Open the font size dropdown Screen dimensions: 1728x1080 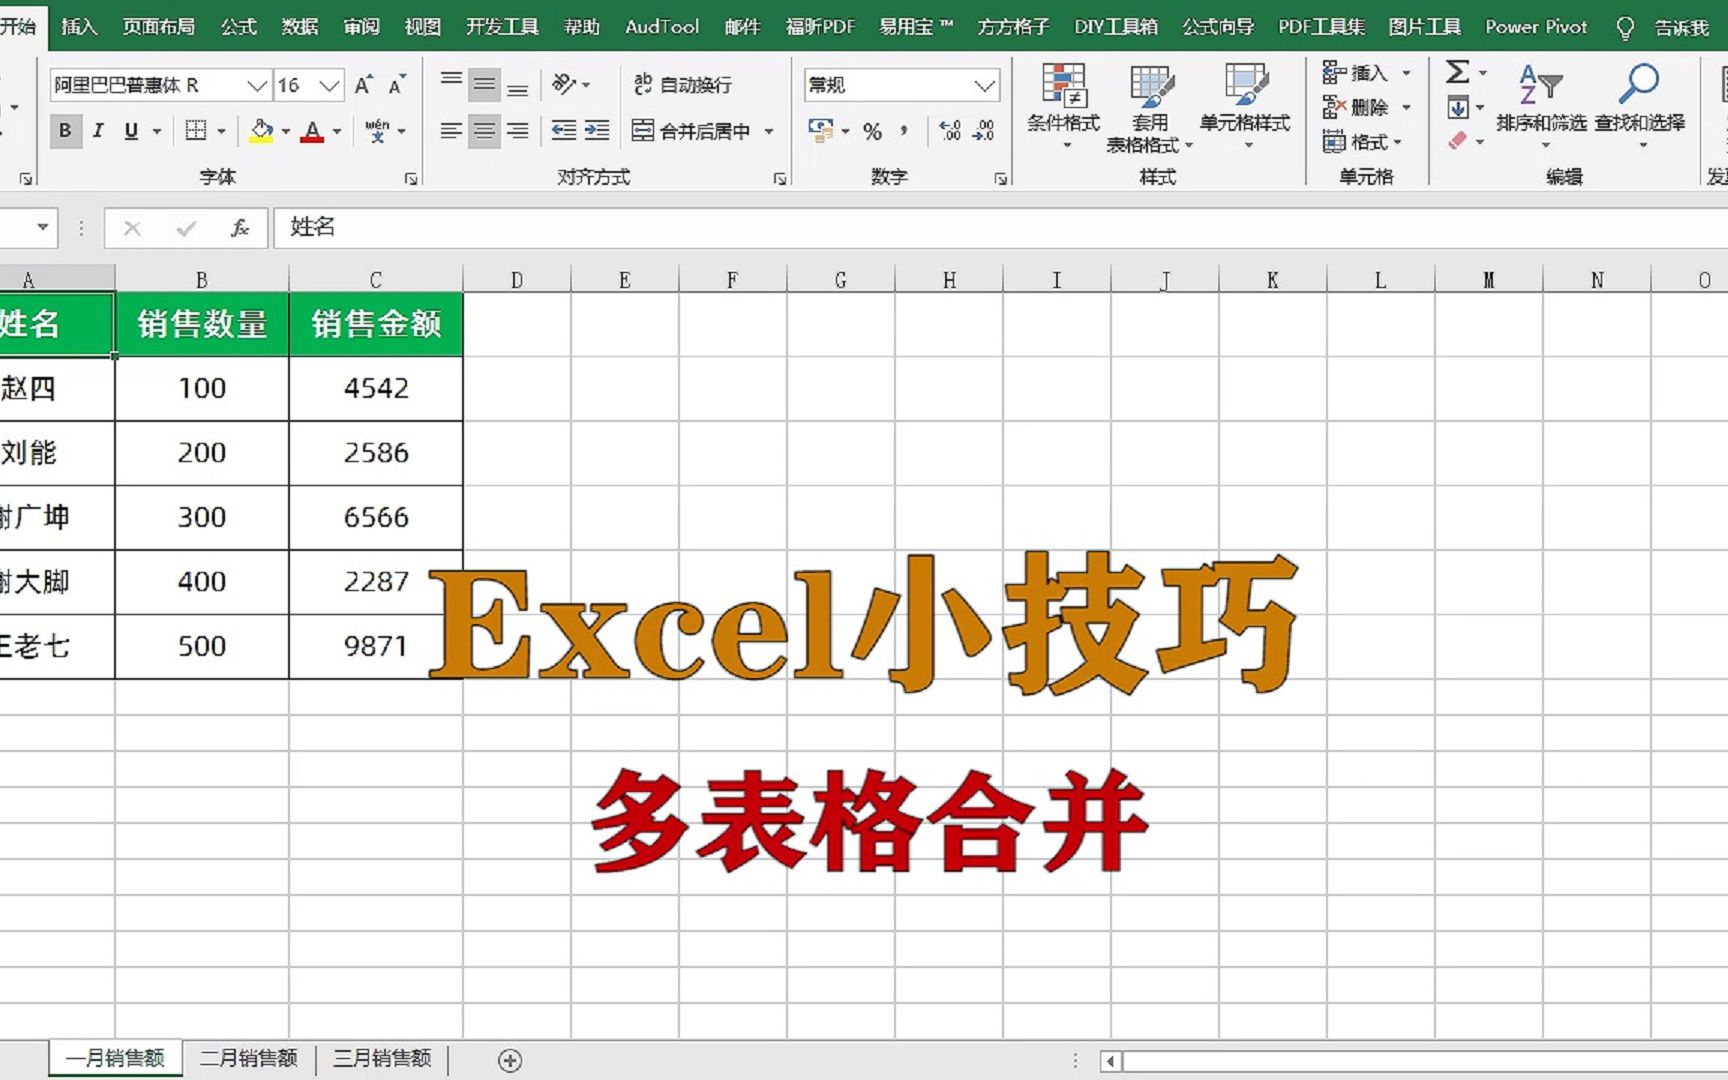click(x=330, y=85)
